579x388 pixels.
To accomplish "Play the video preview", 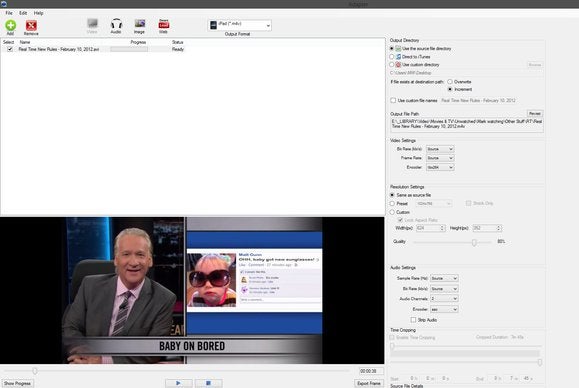I will click(179, 383).
